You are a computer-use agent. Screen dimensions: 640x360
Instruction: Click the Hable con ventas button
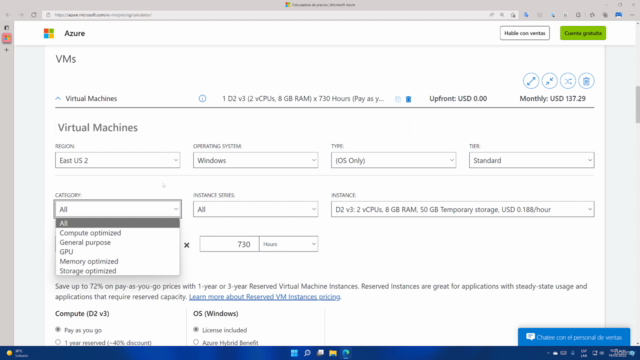coord(524,33)
